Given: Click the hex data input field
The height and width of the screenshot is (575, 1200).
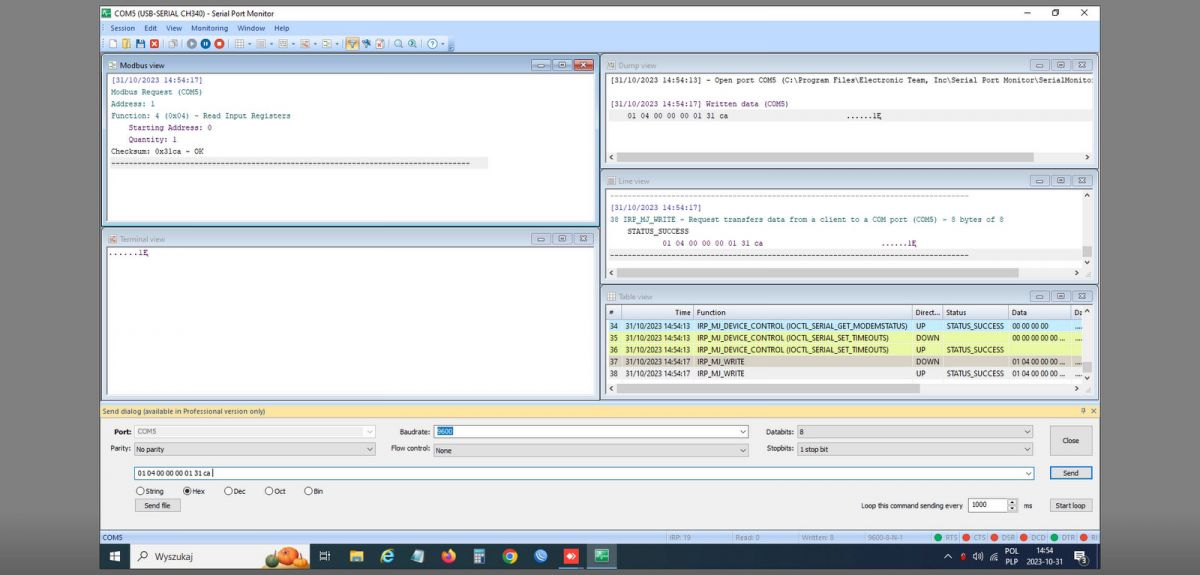Looking at the screenshot, I should point(580,473).
